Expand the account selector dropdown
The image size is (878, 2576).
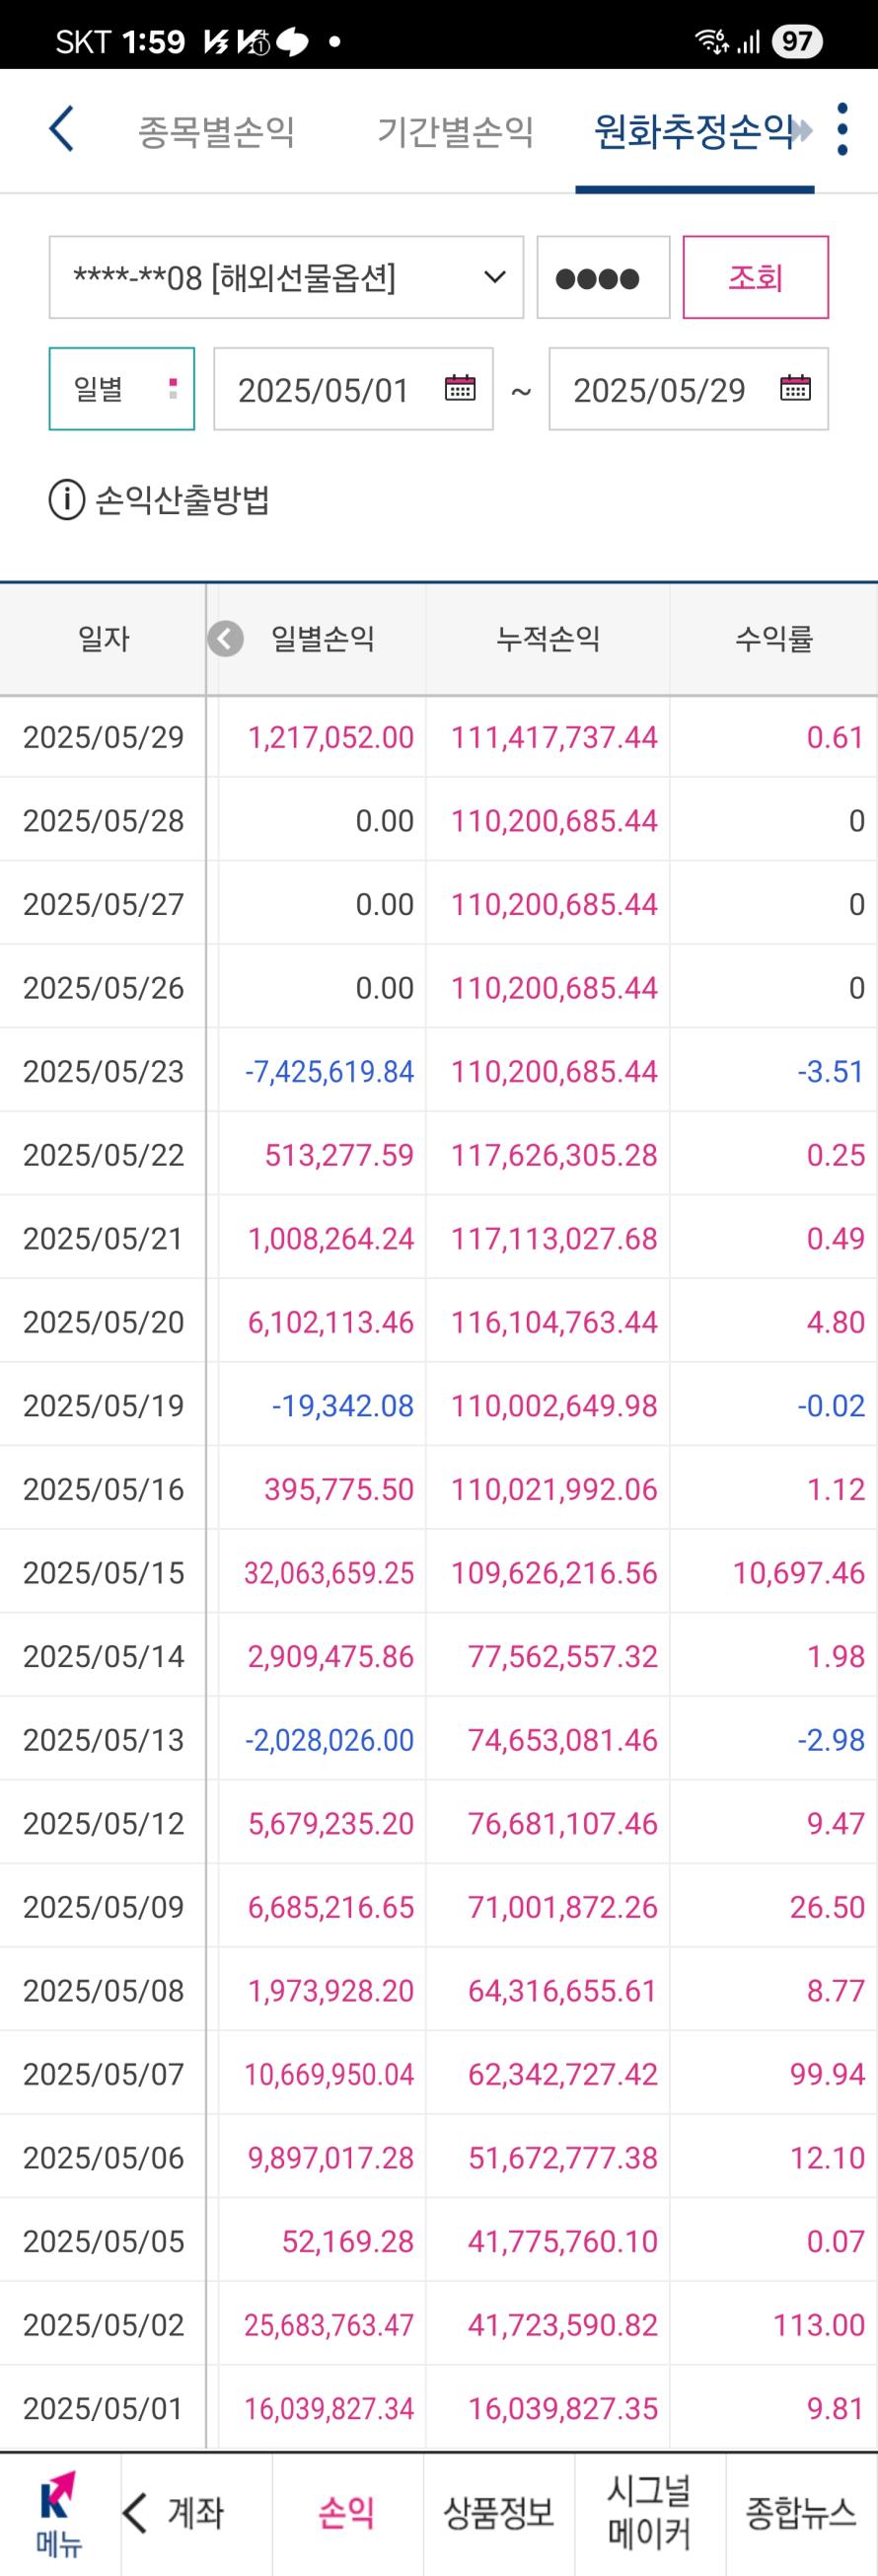(286, 277)
